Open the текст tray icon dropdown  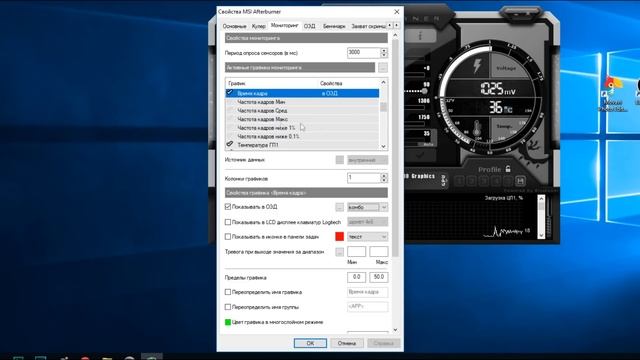367,237
